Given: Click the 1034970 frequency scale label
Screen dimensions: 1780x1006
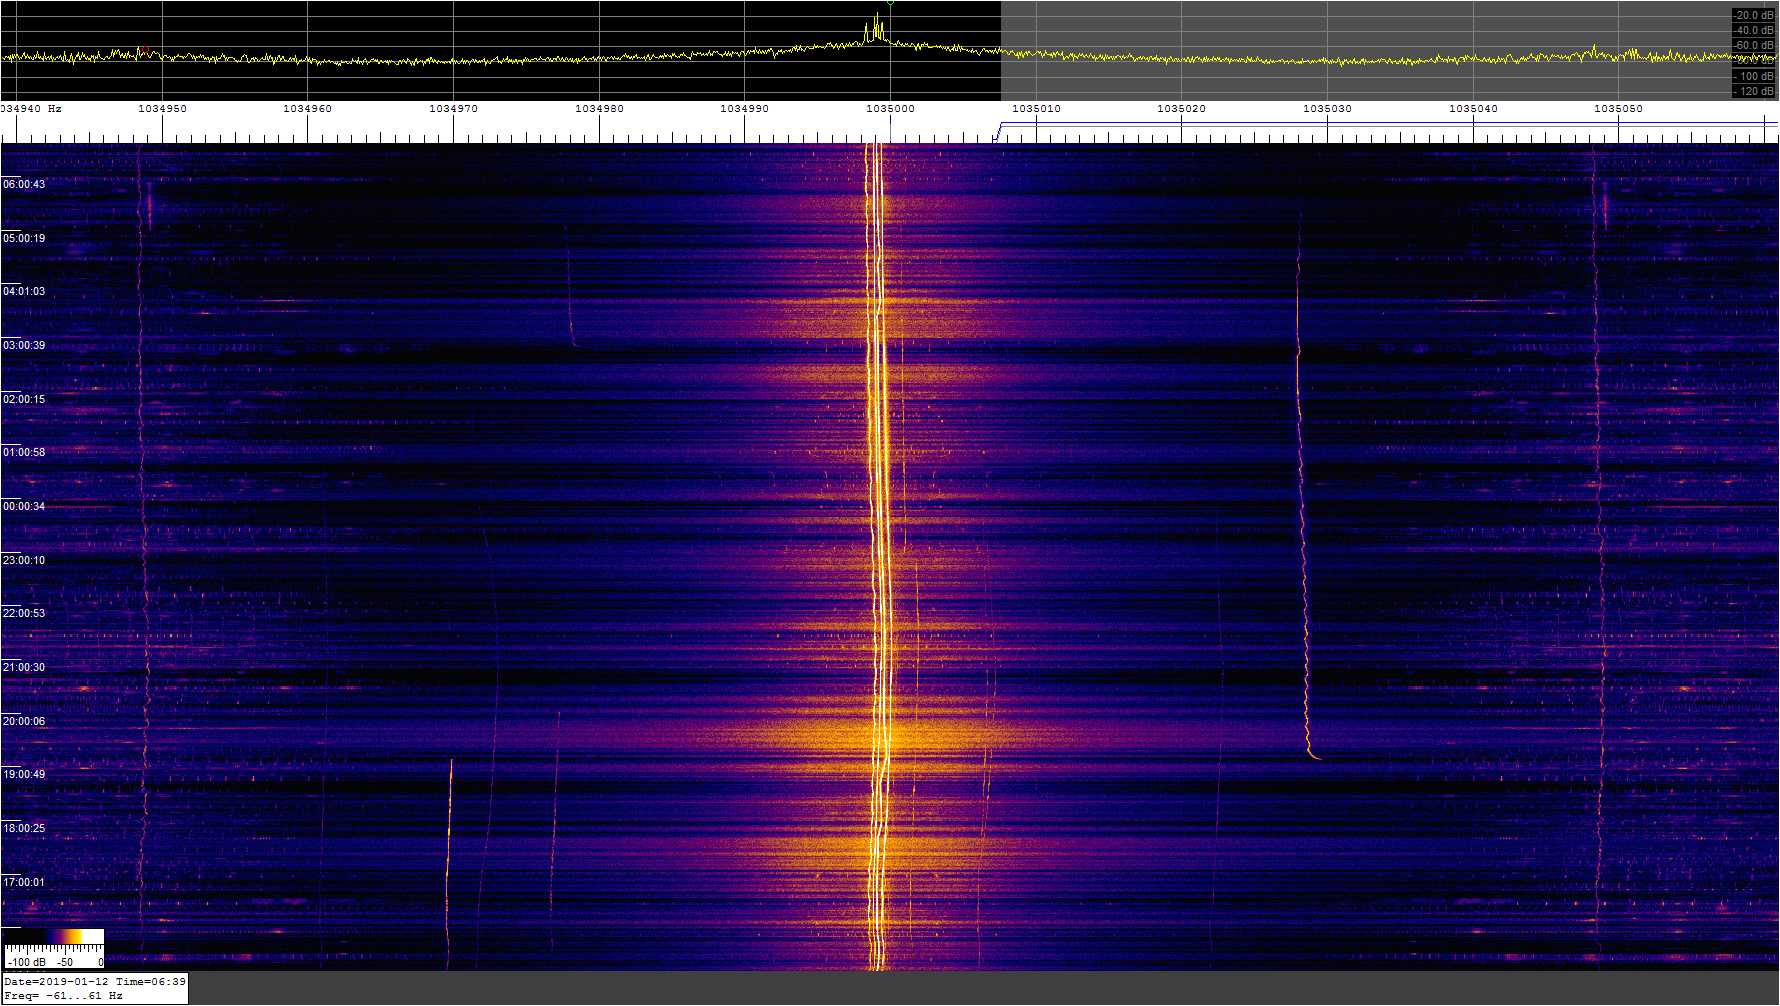Looking at the screenshot, I should (453, 108).
